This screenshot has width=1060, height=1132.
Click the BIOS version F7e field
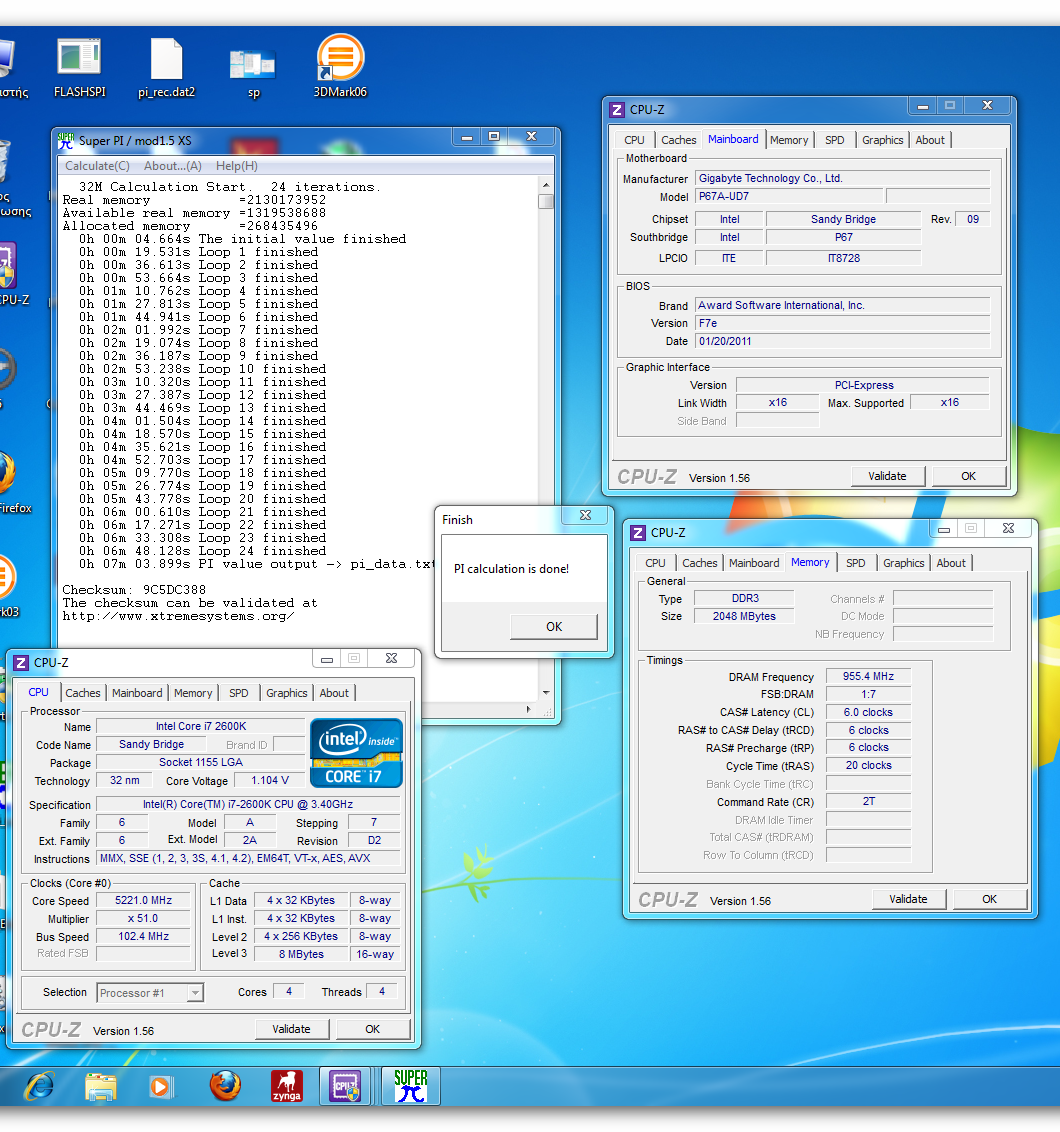click(x=843, y=323)
